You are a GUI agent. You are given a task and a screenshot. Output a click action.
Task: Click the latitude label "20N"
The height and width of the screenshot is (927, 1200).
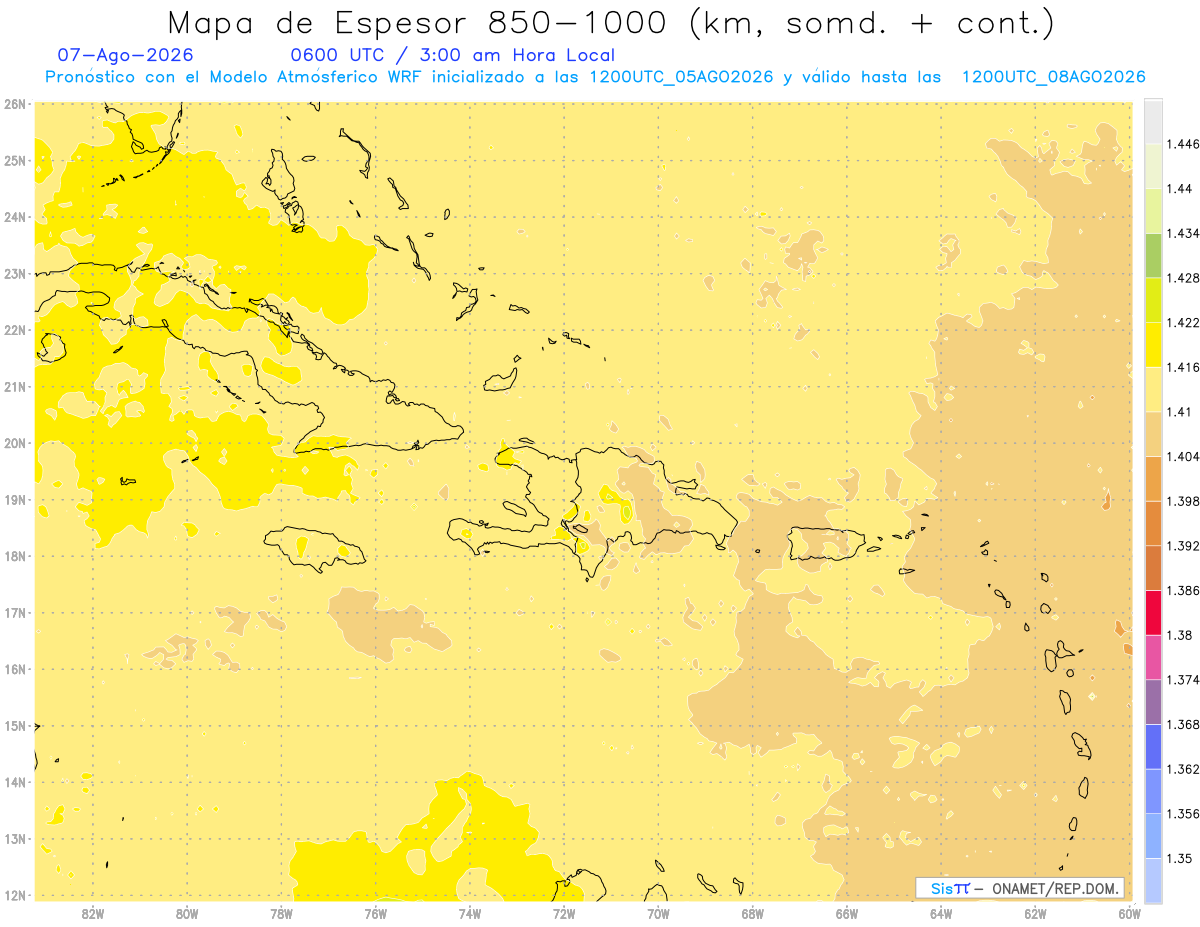[14, 443]
